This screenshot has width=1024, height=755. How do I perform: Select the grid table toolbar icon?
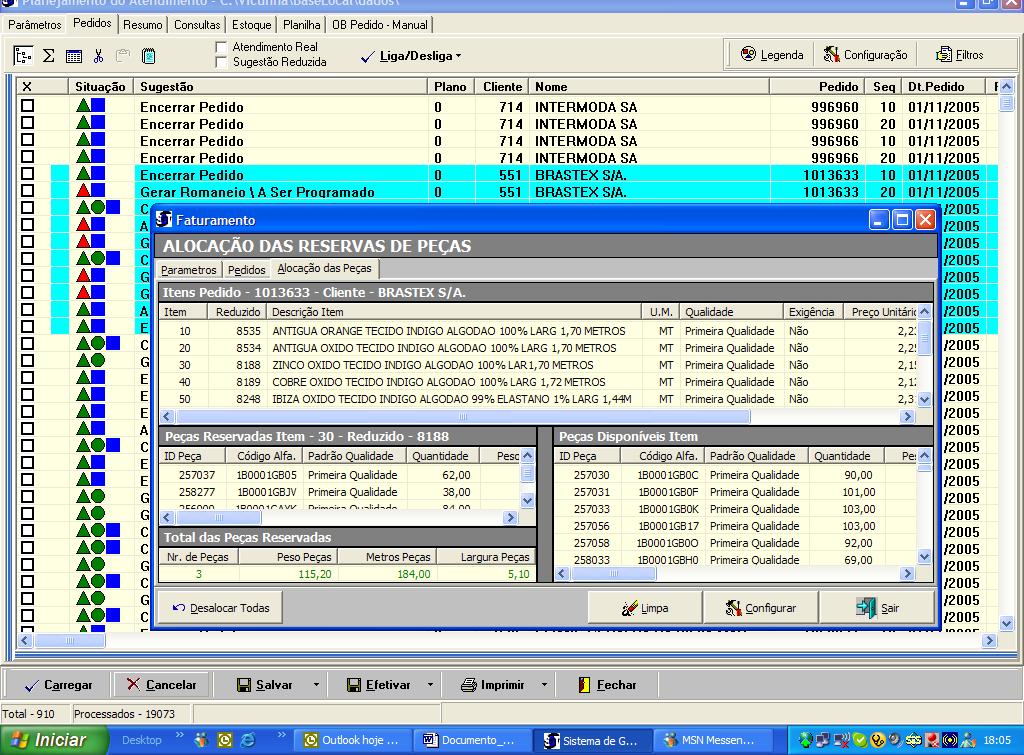73,56
